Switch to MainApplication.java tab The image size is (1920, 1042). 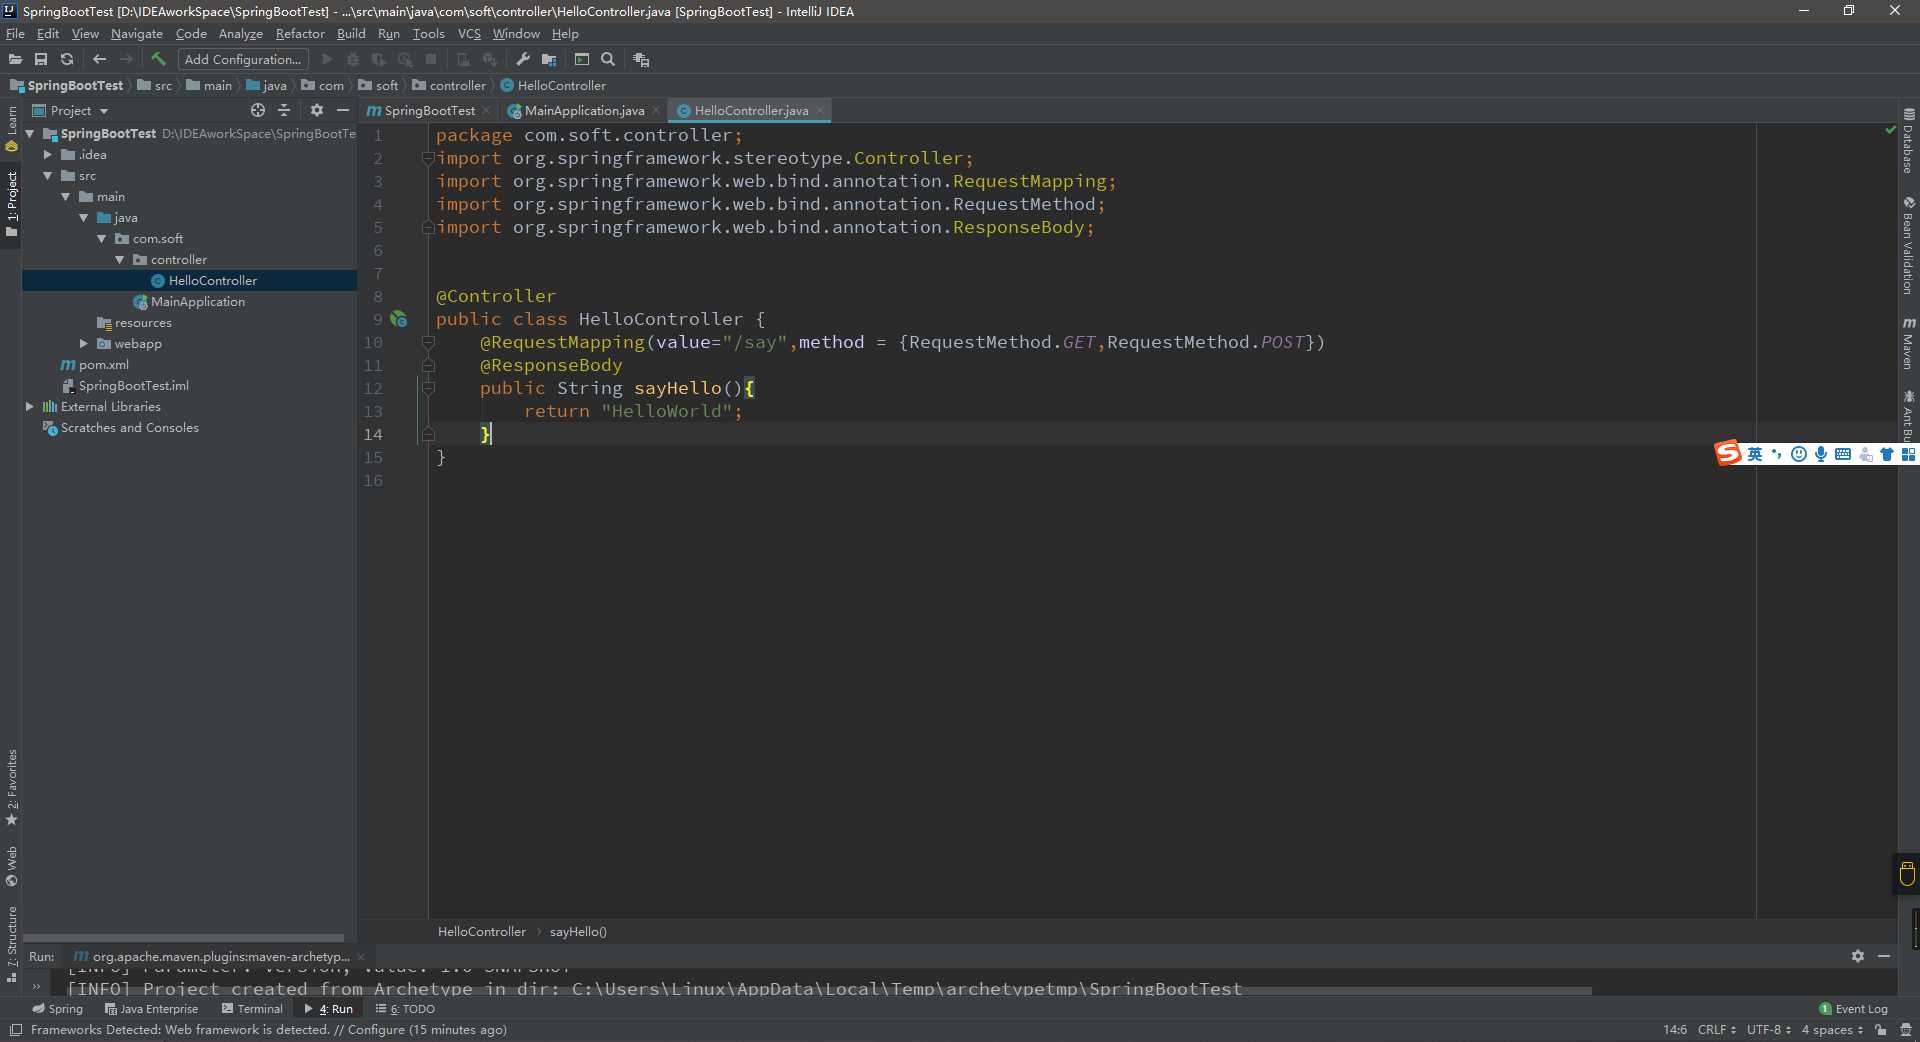584,111
